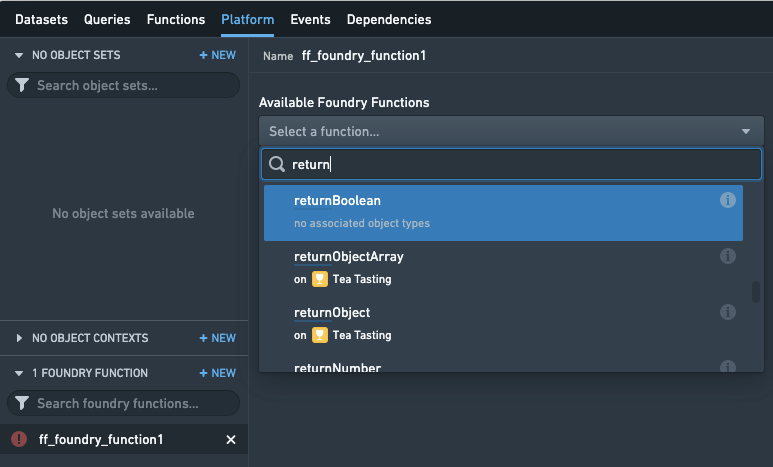Add a new object context
773x467 pixels.
click(x=217, y=338)
